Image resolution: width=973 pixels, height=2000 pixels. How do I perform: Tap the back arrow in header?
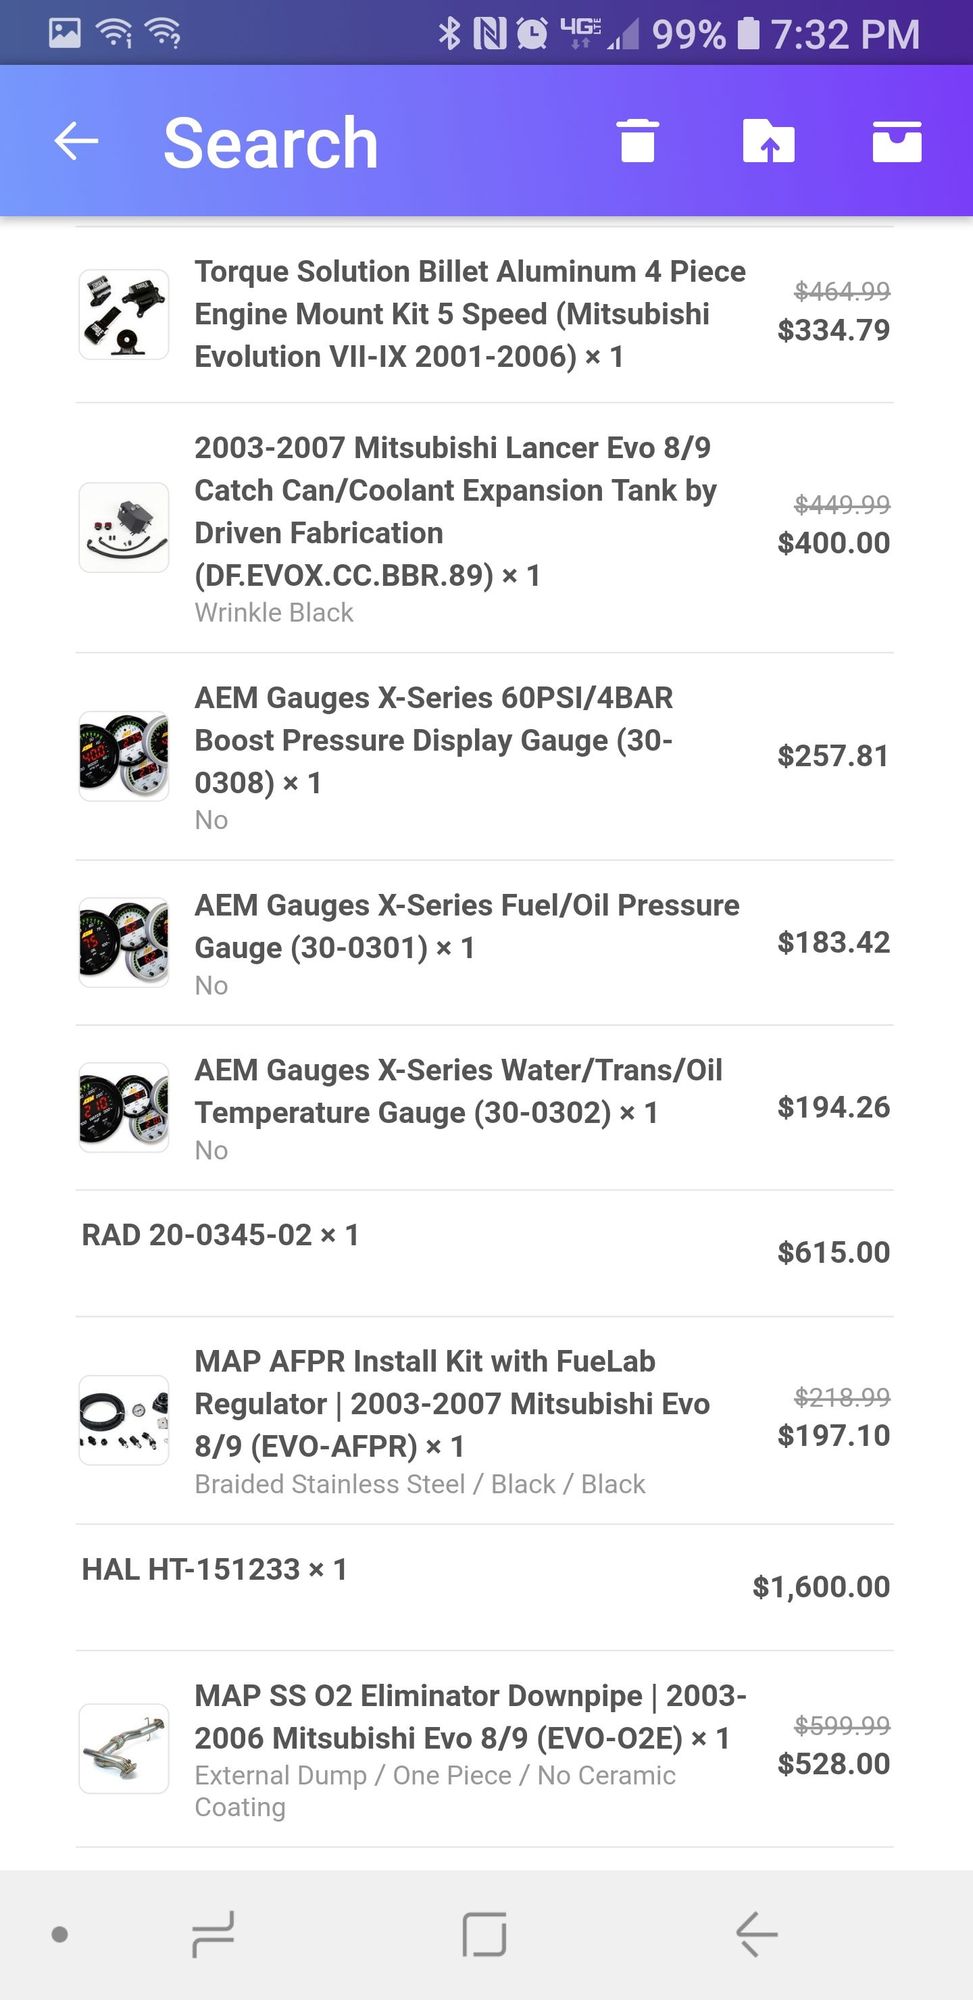pos(77,141)
